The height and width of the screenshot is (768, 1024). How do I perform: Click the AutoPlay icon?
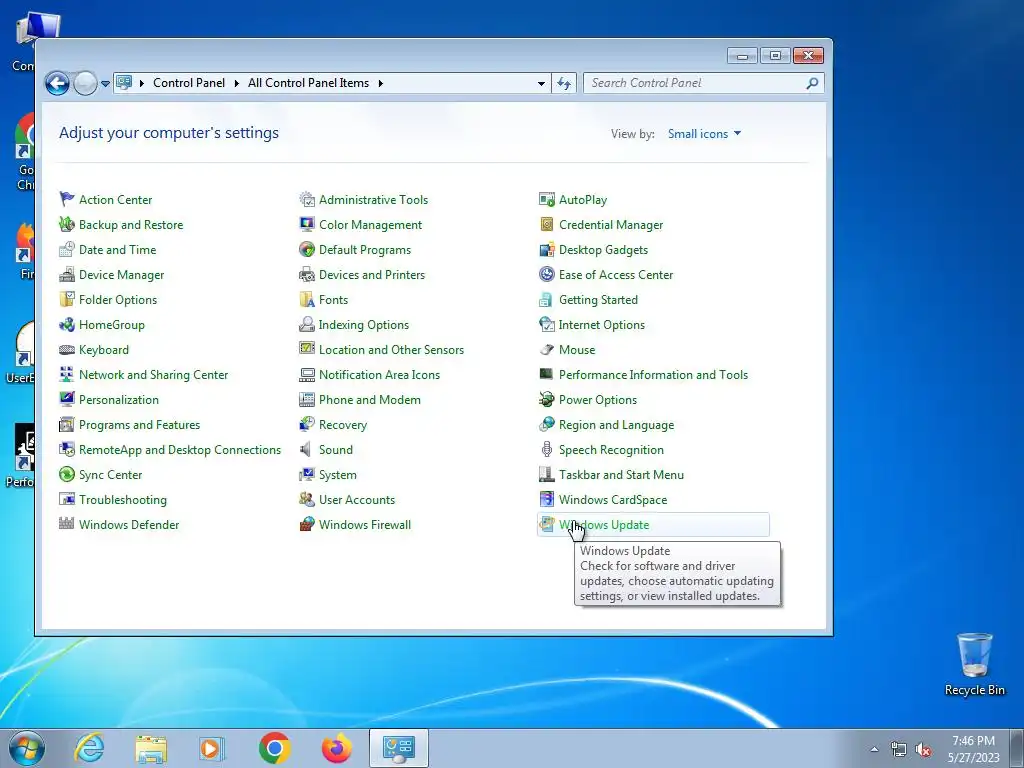click(547, 199)
